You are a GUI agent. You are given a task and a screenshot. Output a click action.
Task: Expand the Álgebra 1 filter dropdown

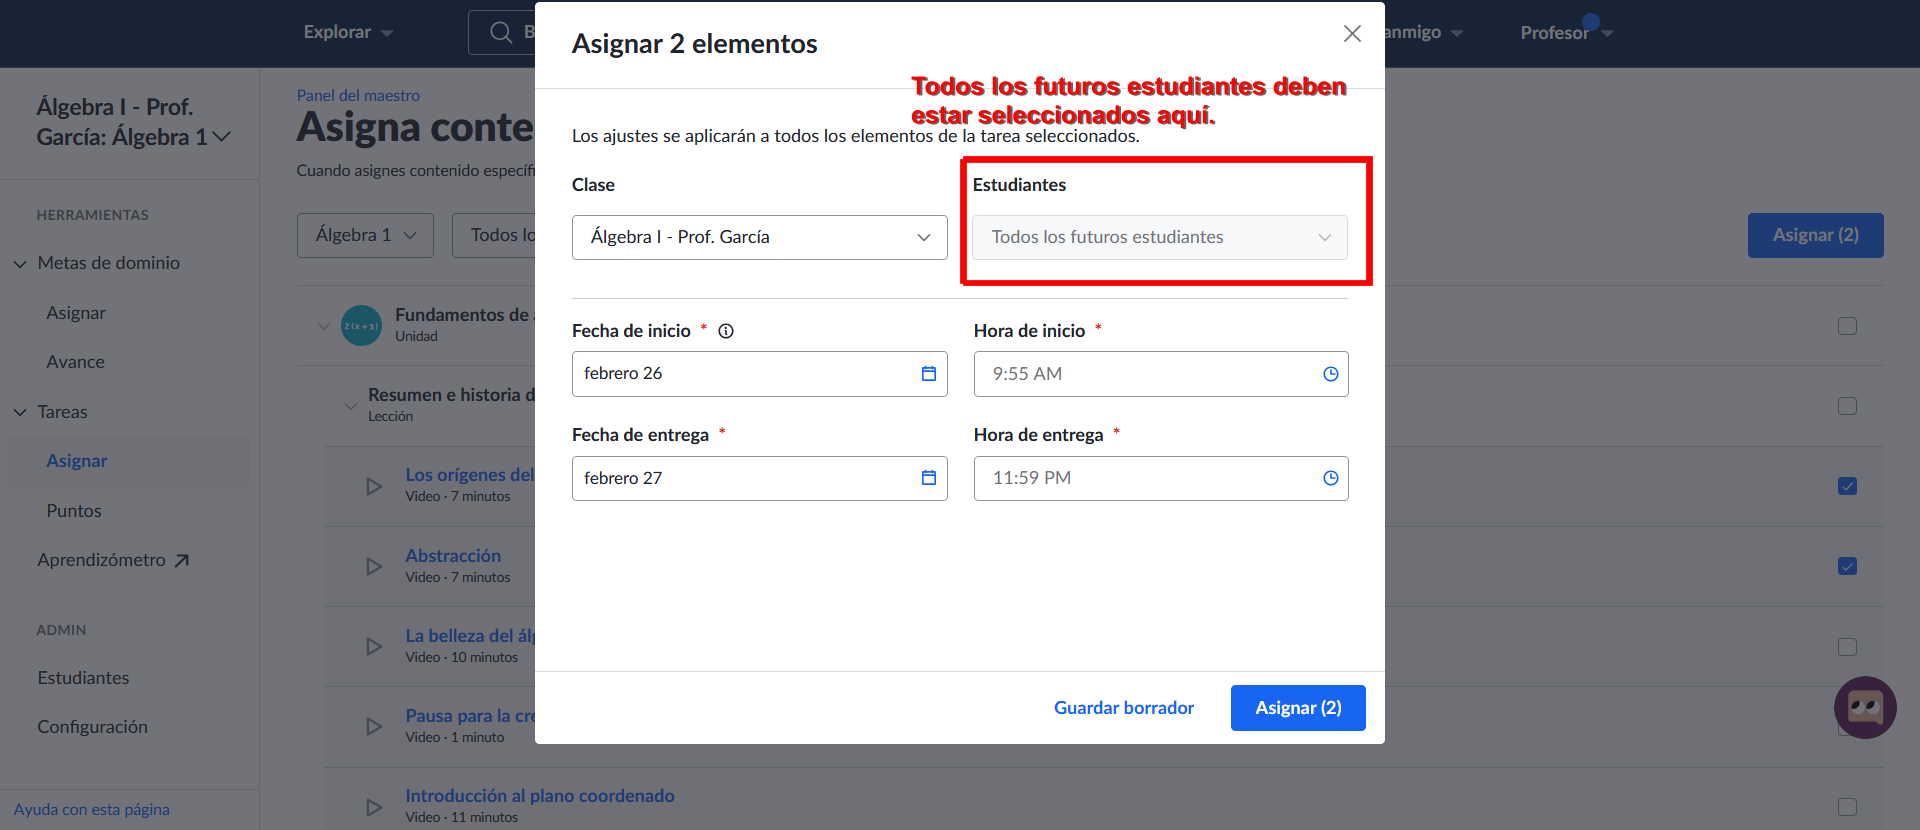pos(365,235)
